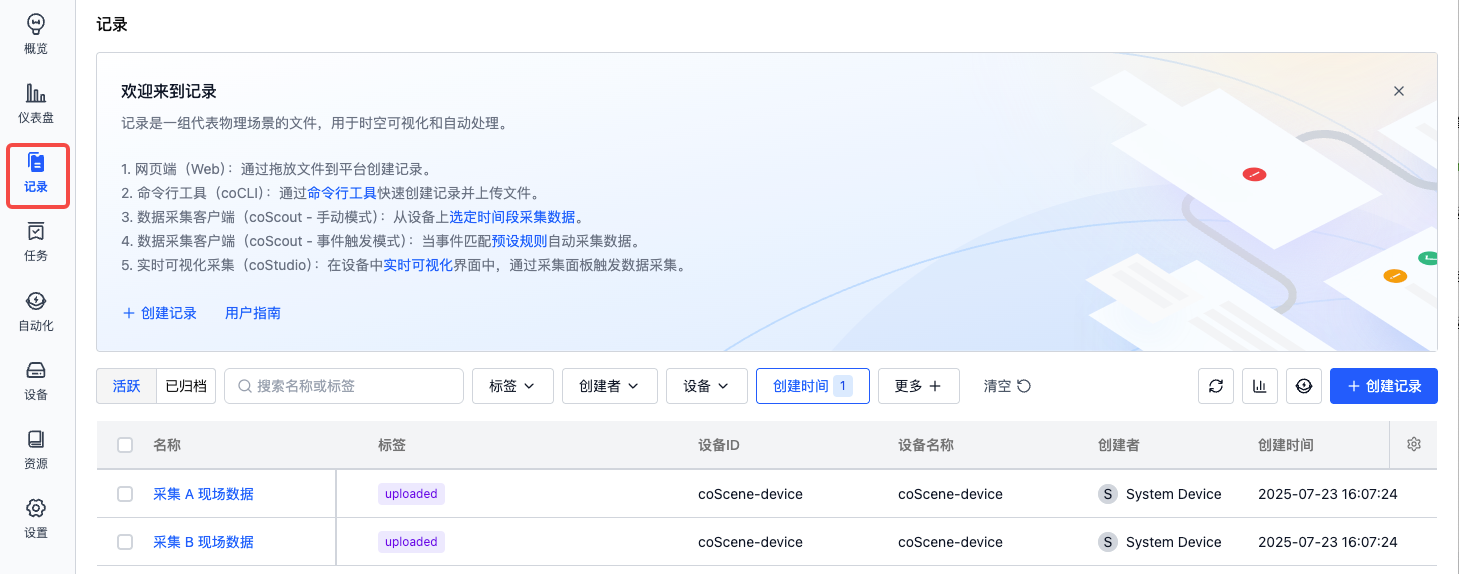Click the refresh icon button
1459x574 pixels.
tap(1216, 386)
